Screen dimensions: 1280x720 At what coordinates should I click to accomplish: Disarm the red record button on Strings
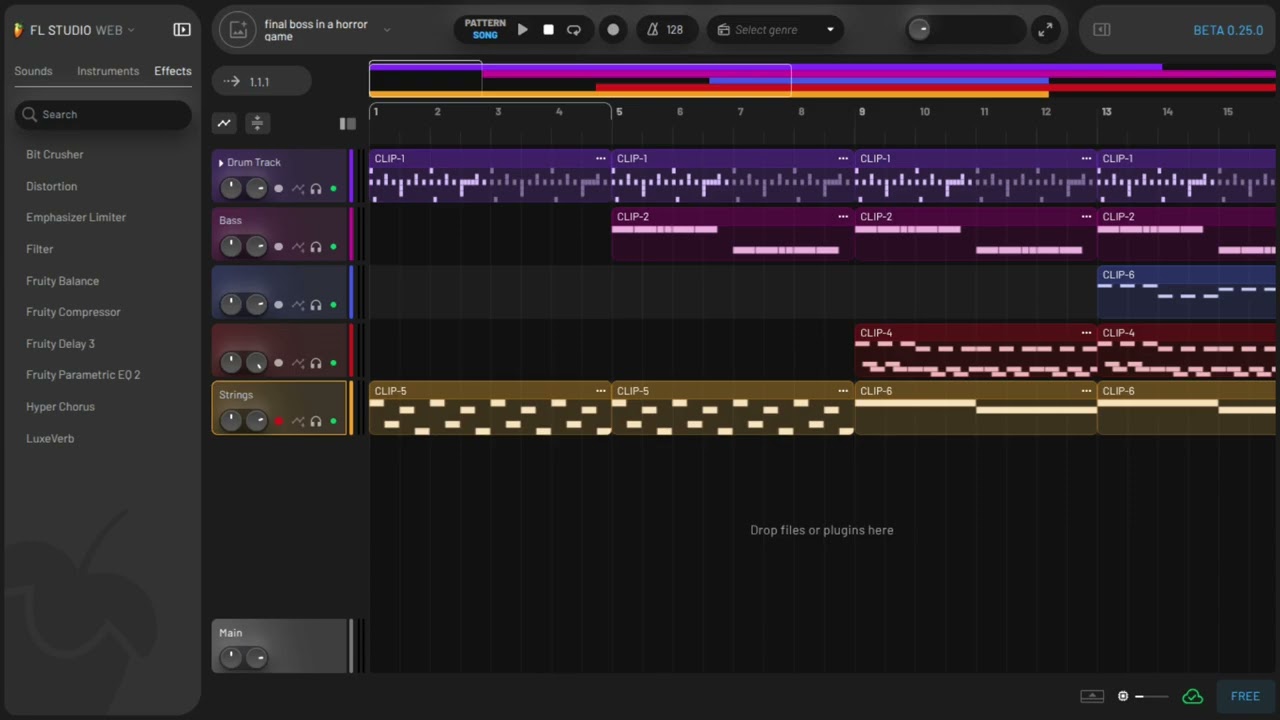click(x=278, y=421)
